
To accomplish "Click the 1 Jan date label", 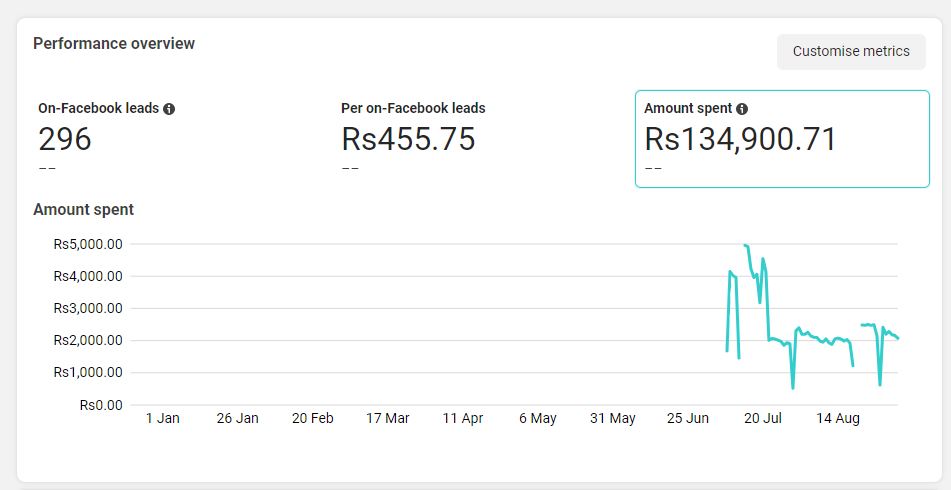I will point(163,418).
